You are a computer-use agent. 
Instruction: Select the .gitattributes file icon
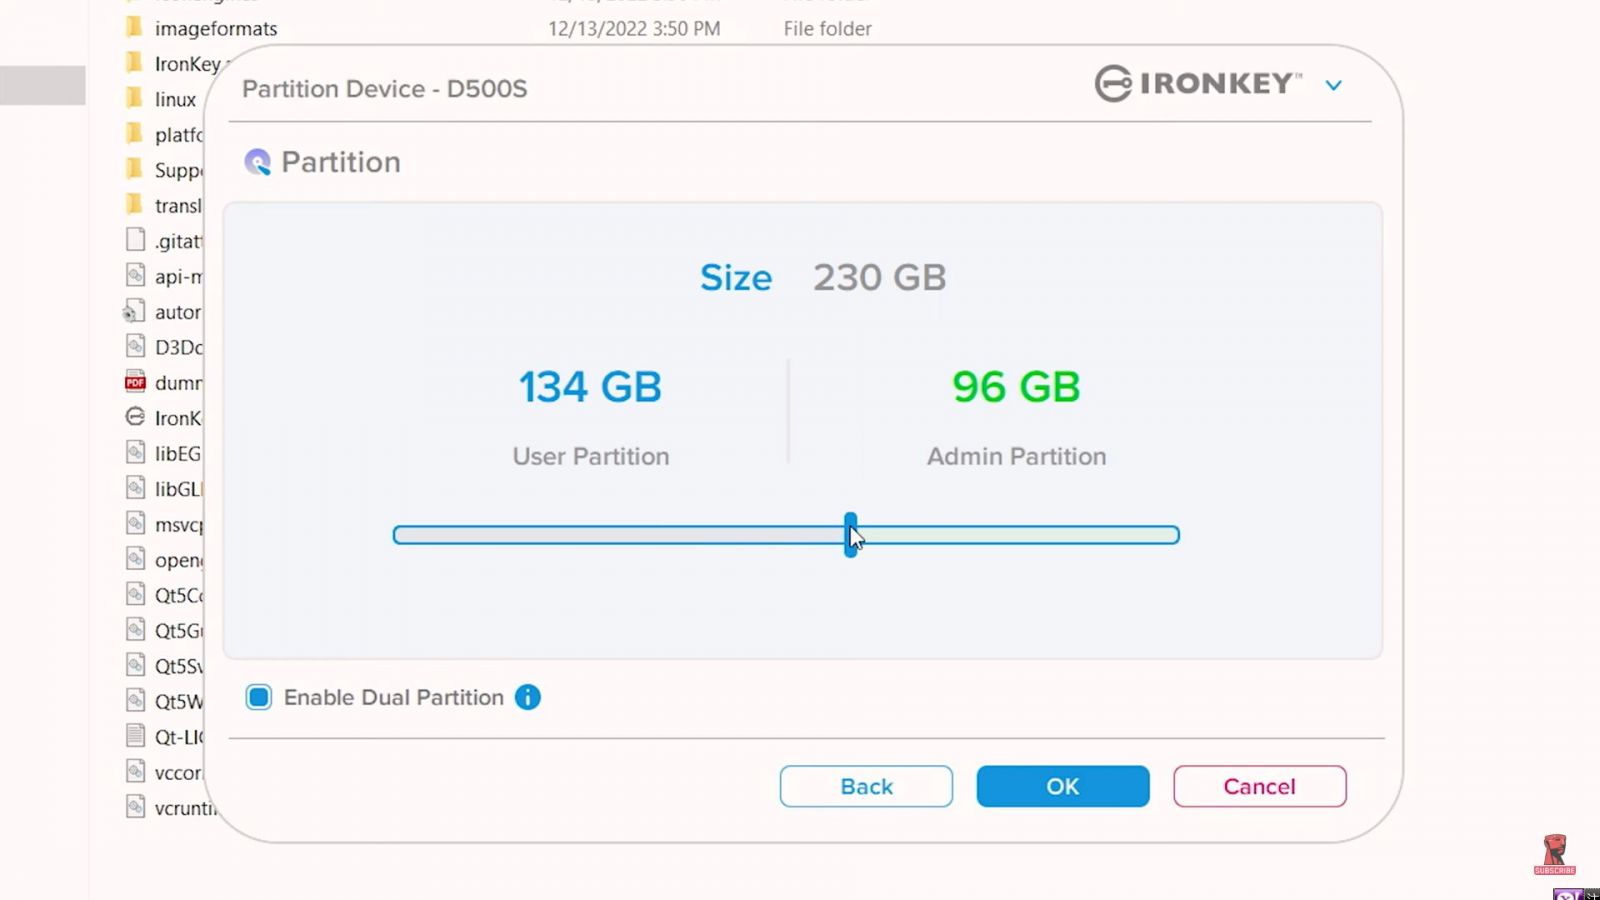tap(135, 240)
